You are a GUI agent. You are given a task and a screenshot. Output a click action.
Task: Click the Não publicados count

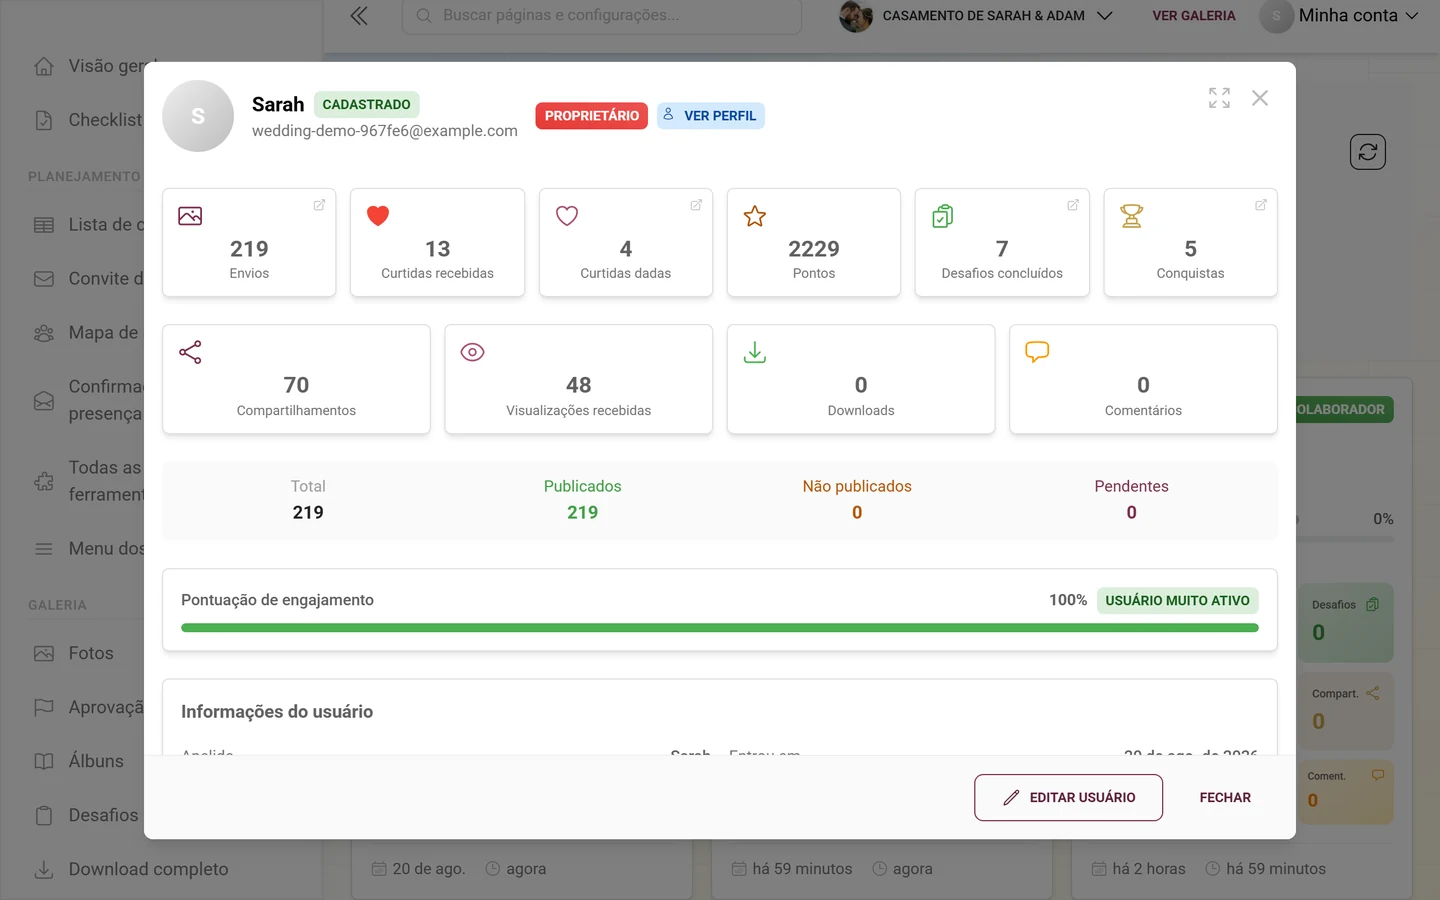point(857,512)
